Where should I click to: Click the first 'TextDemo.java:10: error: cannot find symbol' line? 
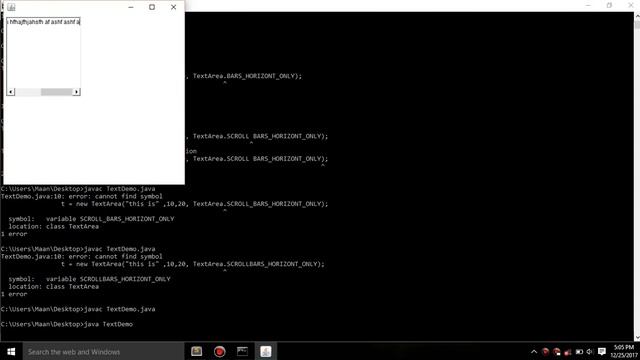[x=82, y=196]
